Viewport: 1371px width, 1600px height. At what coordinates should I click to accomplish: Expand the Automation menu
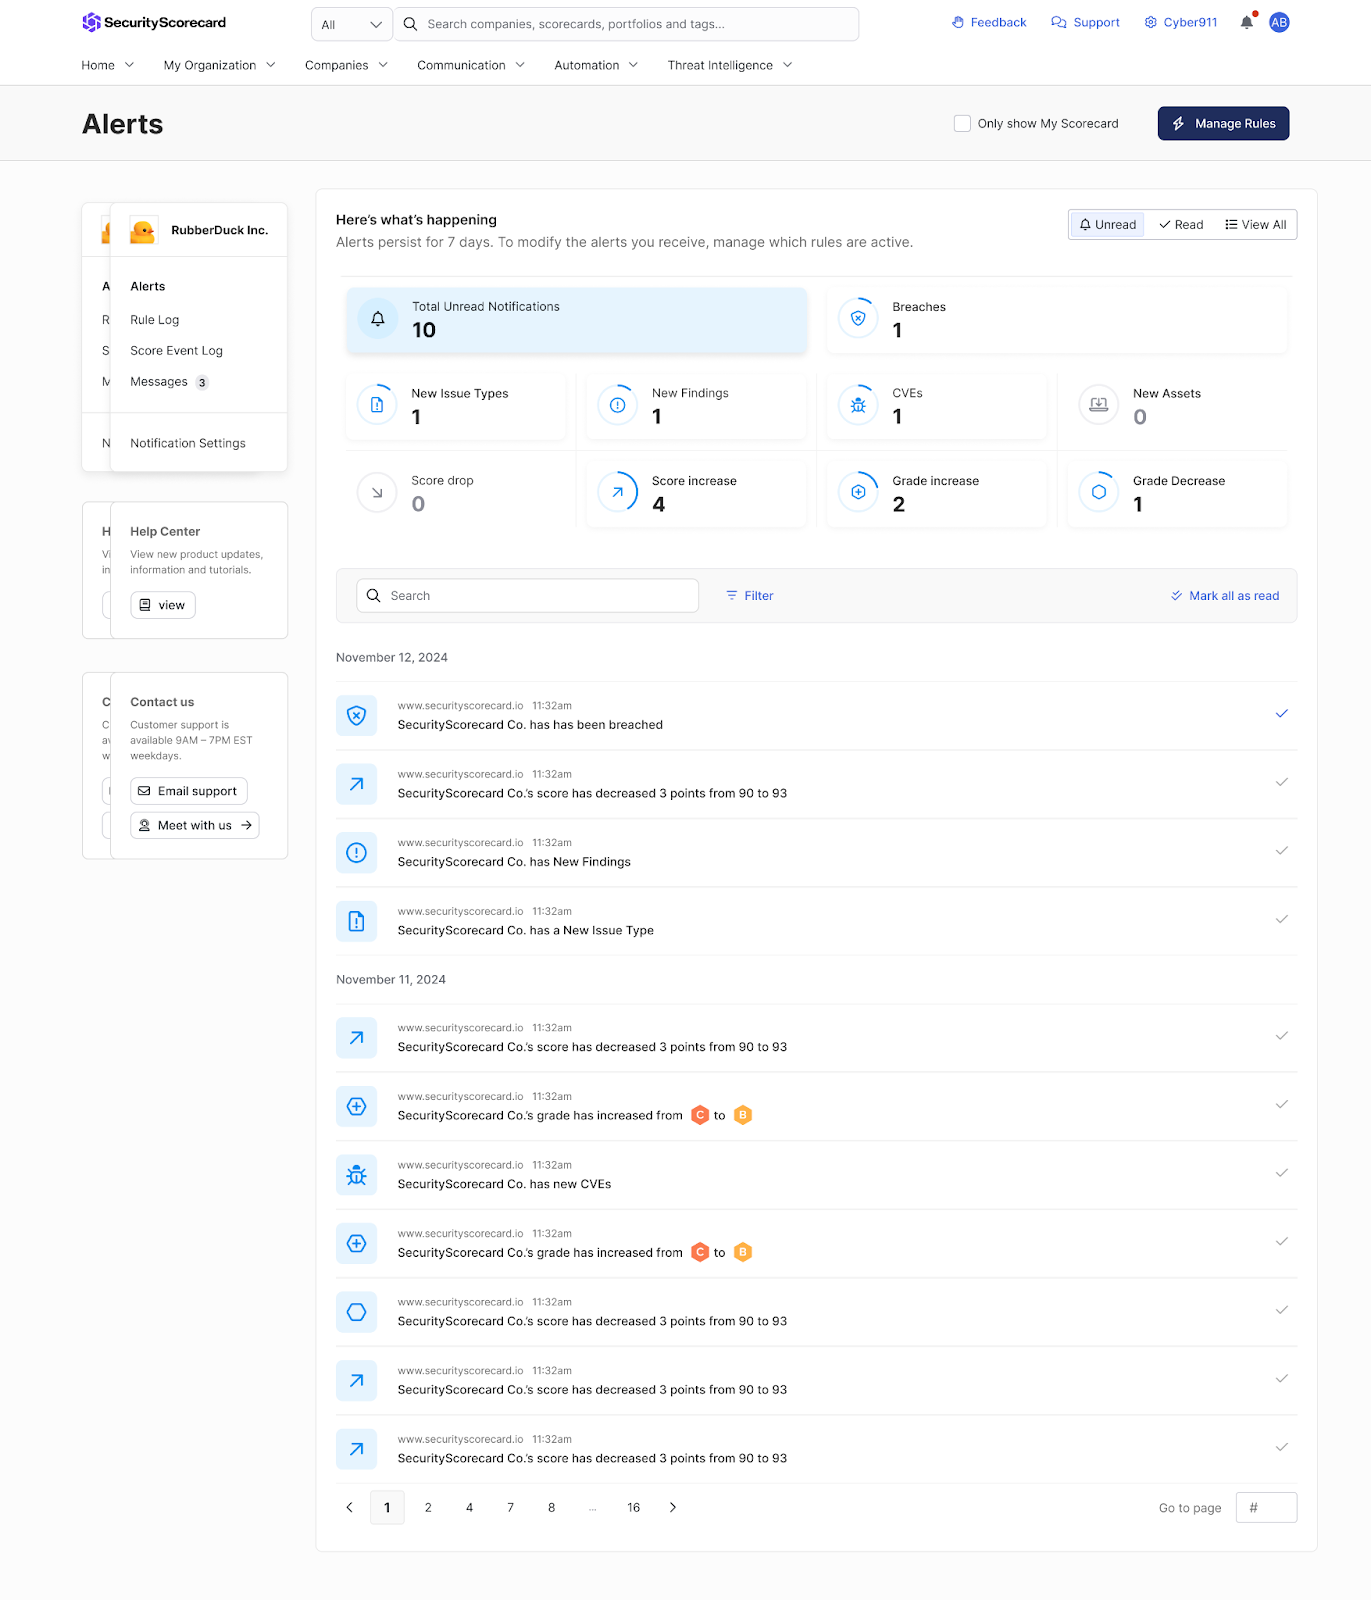point(595,65)
